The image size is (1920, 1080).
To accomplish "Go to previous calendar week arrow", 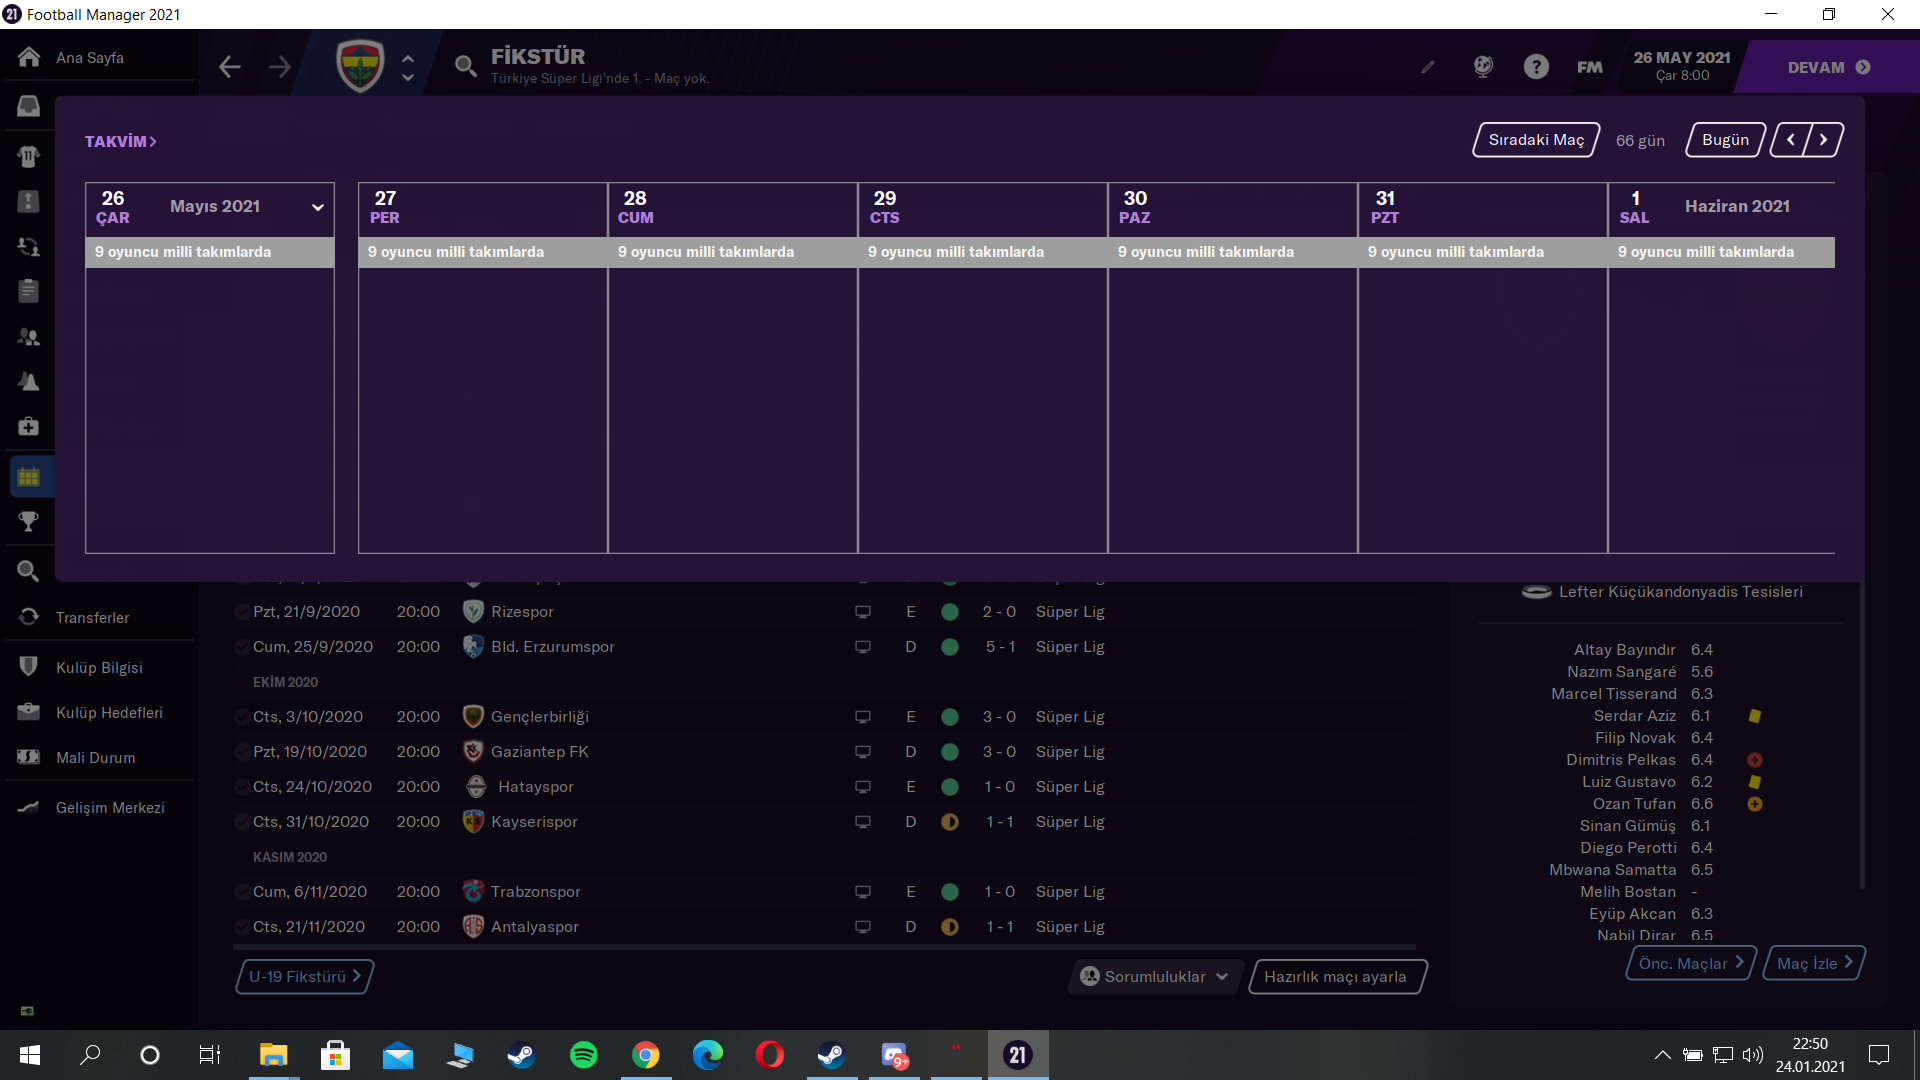I will pos(1790,140).
